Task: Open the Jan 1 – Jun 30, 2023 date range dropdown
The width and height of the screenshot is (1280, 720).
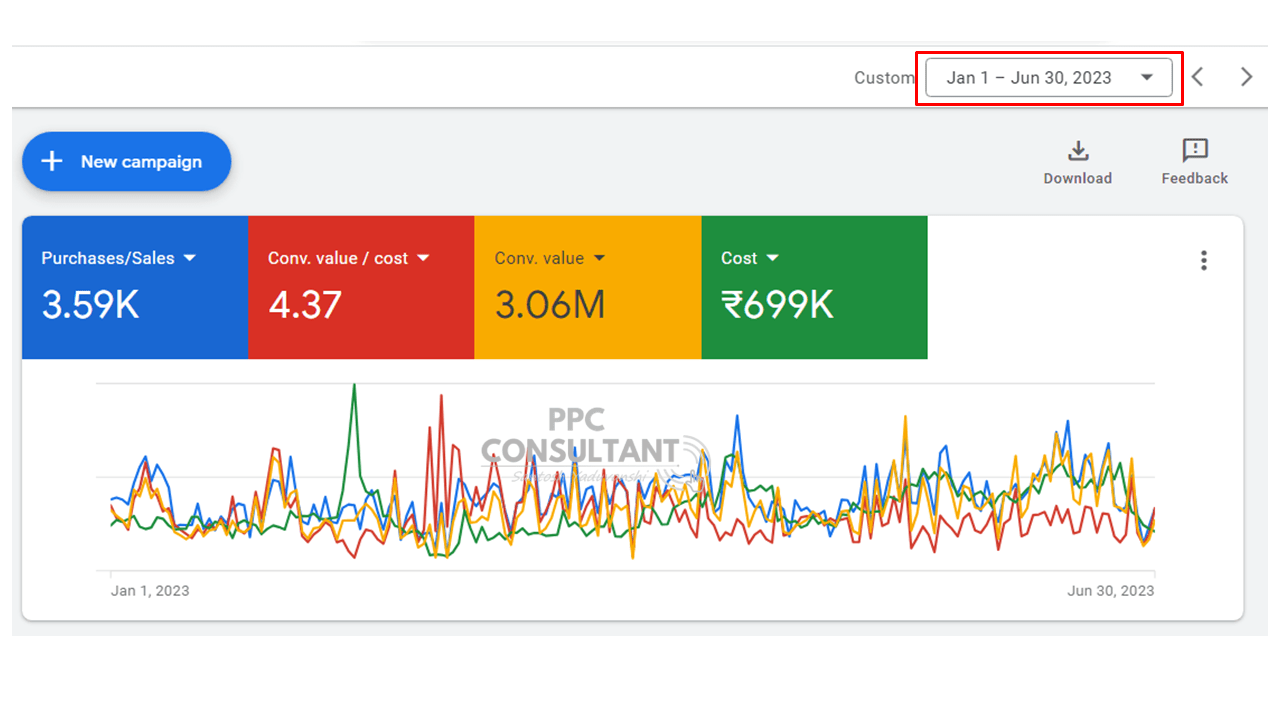Action: (x=1049, y=78)
